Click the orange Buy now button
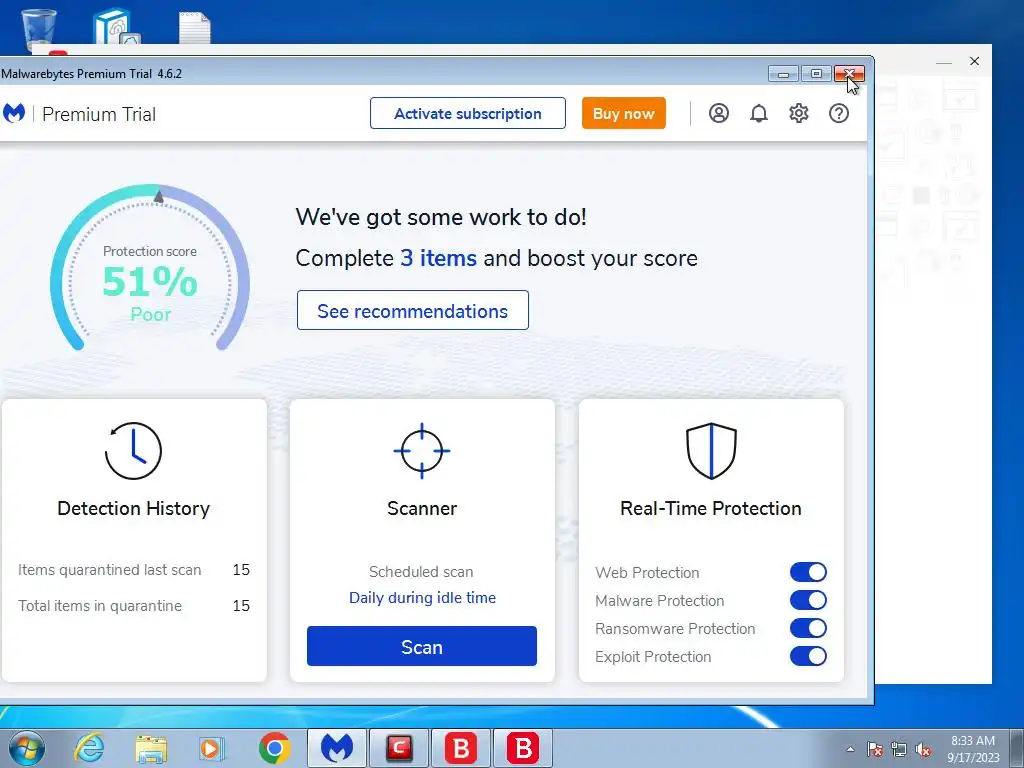The height and width of the screenshot is (768, 1024). pos(624,114)
